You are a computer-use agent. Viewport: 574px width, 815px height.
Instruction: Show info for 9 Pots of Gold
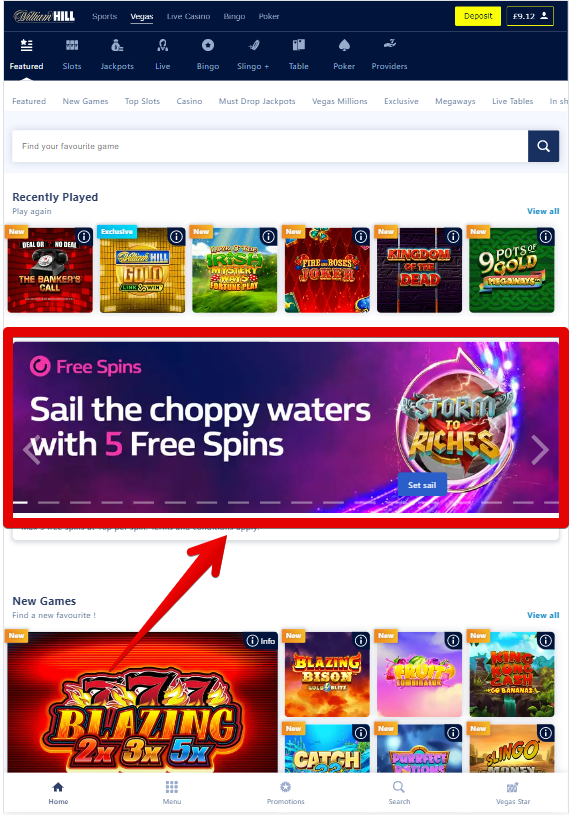click(x=545, y=237)
